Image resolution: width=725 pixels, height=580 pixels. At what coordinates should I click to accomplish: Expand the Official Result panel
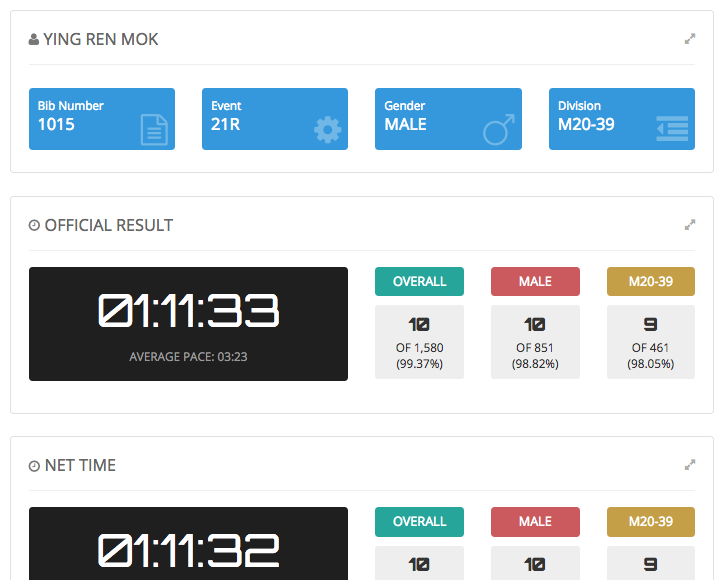[689, 225]
